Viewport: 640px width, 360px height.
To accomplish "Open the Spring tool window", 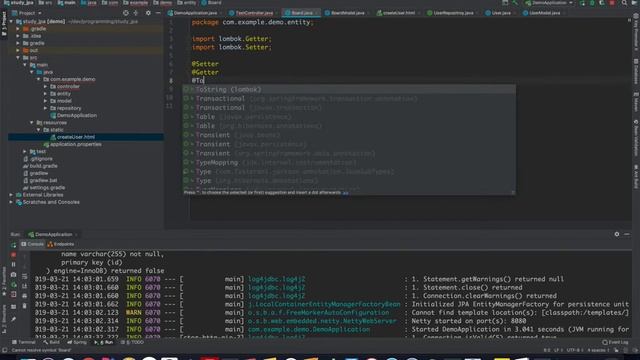I will point(77,342).
